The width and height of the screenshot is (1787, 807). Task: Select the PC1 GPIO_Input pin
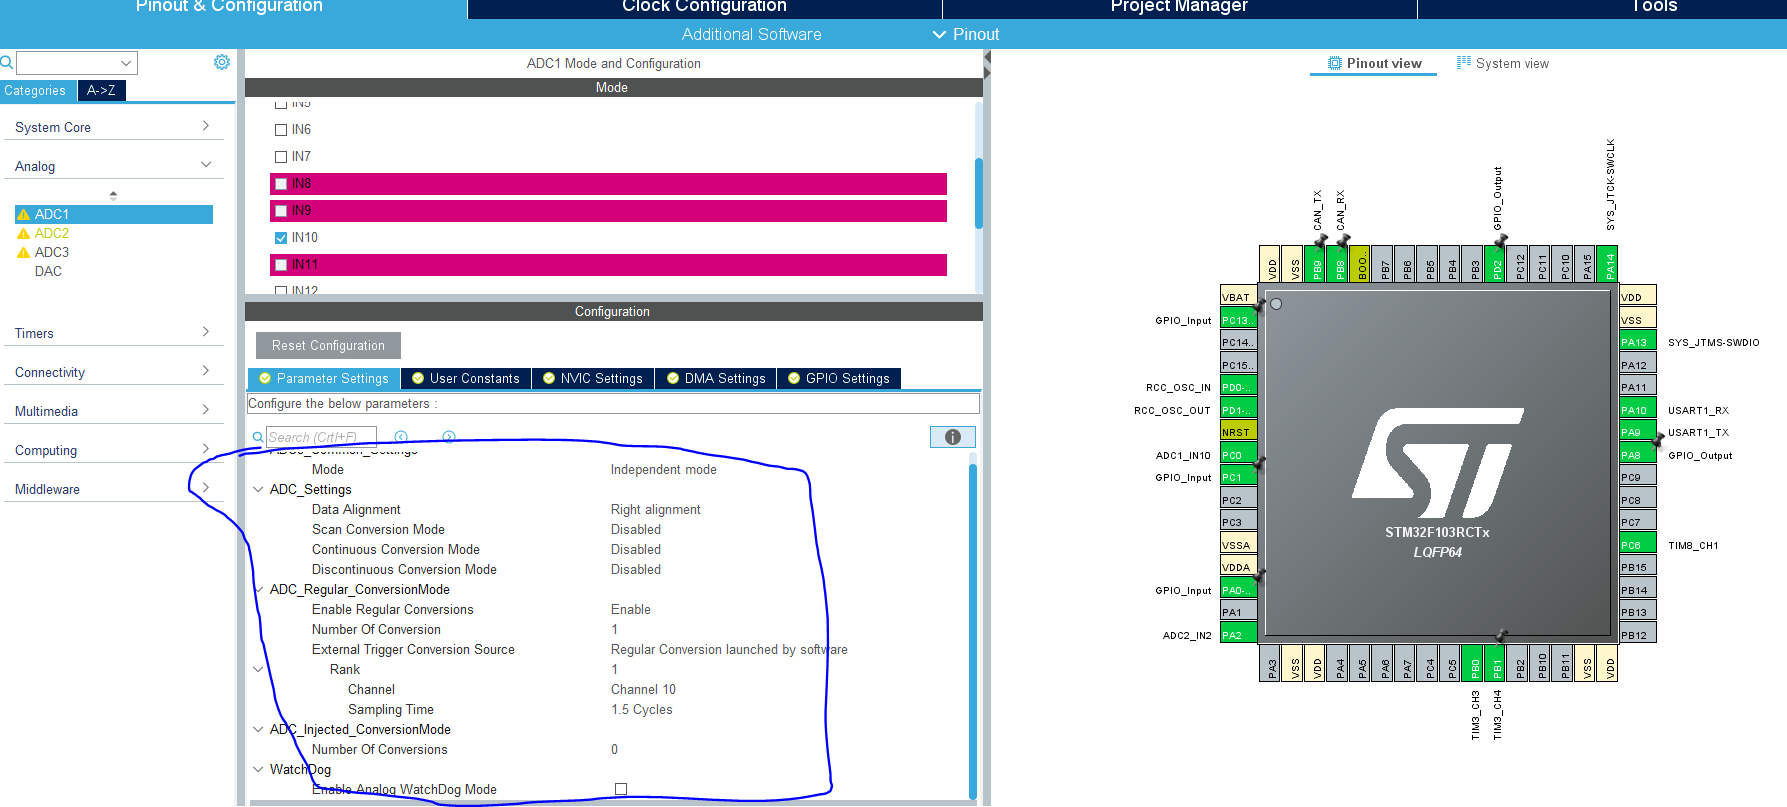[1238, 477]
